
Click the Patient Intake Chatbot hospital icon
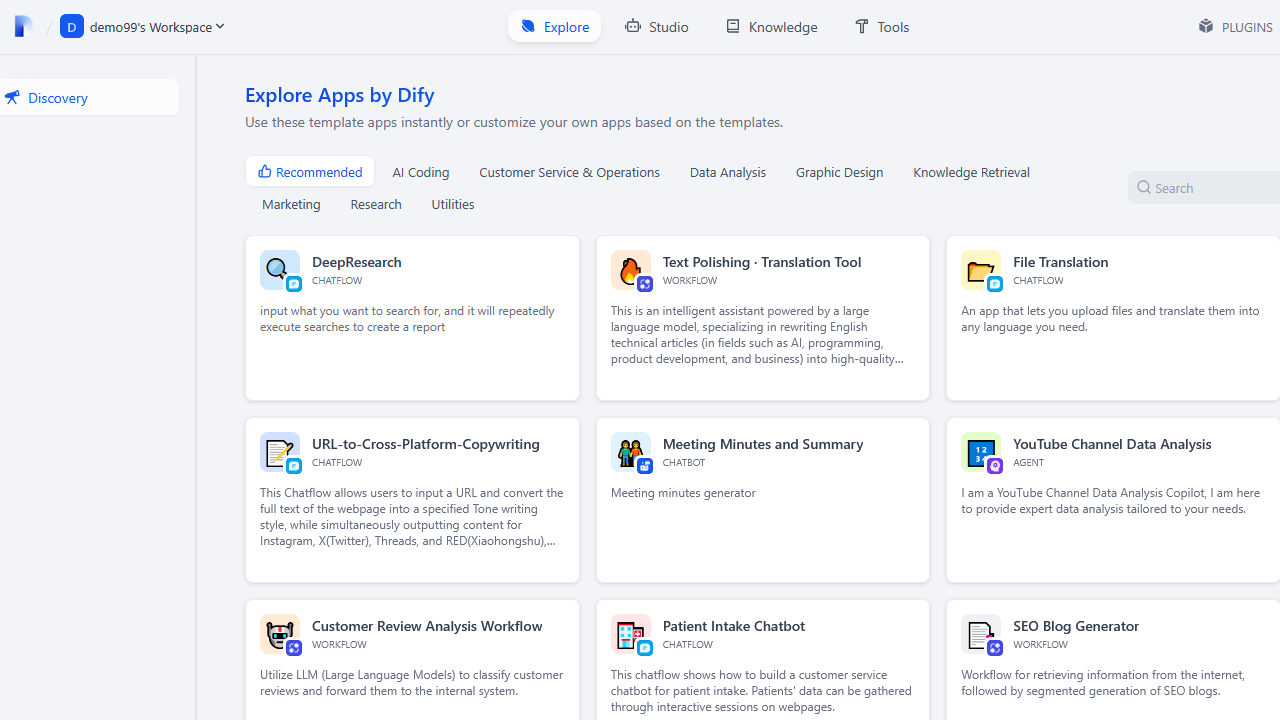pyautogui.click(x=631, y=634)
